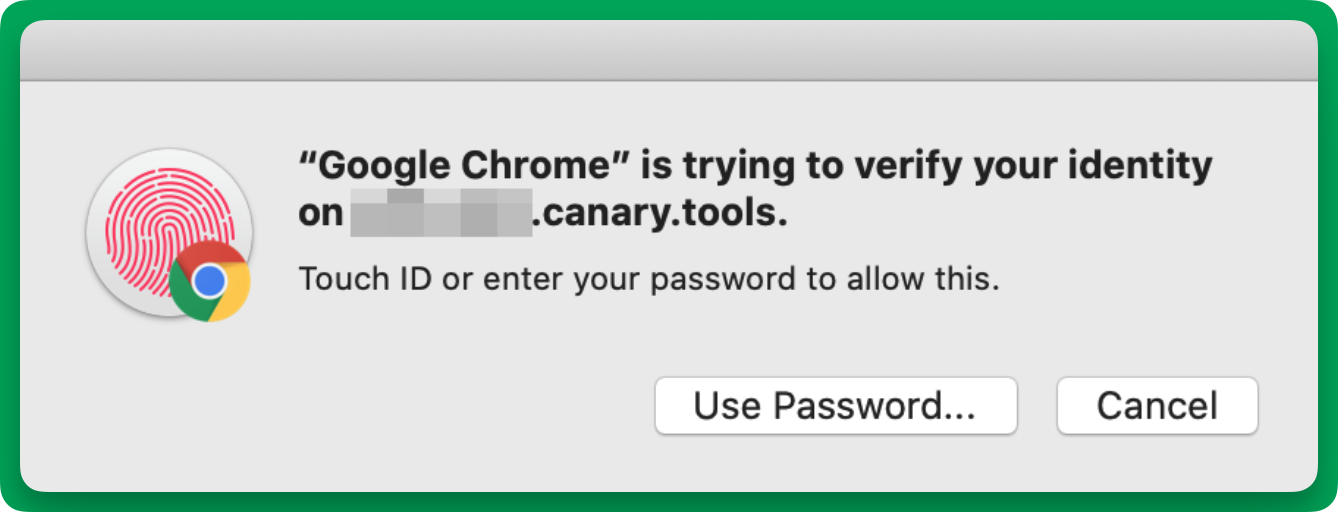Click the .canary.tools domain text
The height and width of the screenshot is (512, 1338).
point(660,213)
